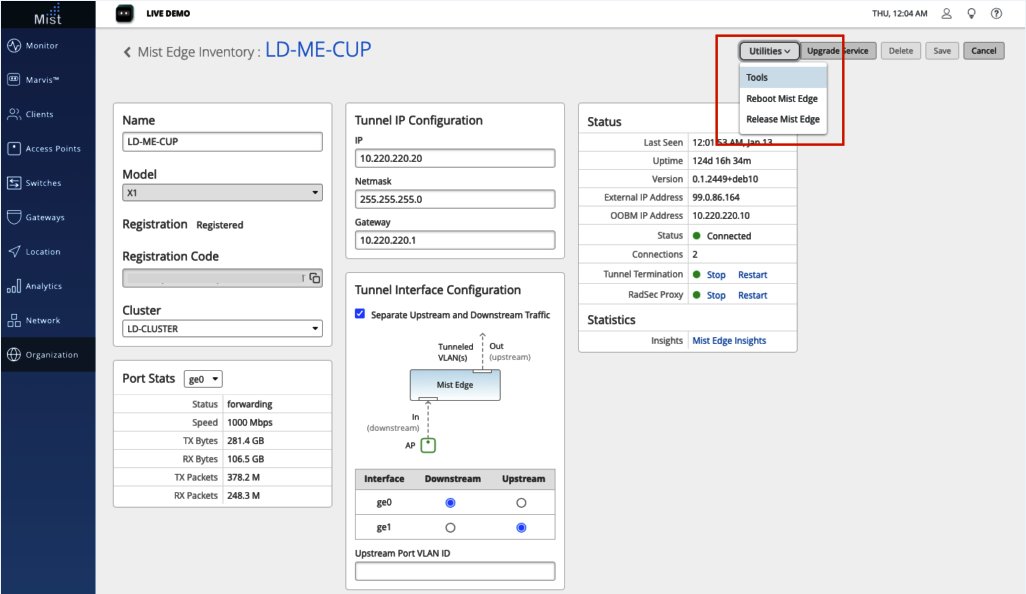Open the user account icon
This screenshot has height=594, width=1026.
tap(946, 14)
